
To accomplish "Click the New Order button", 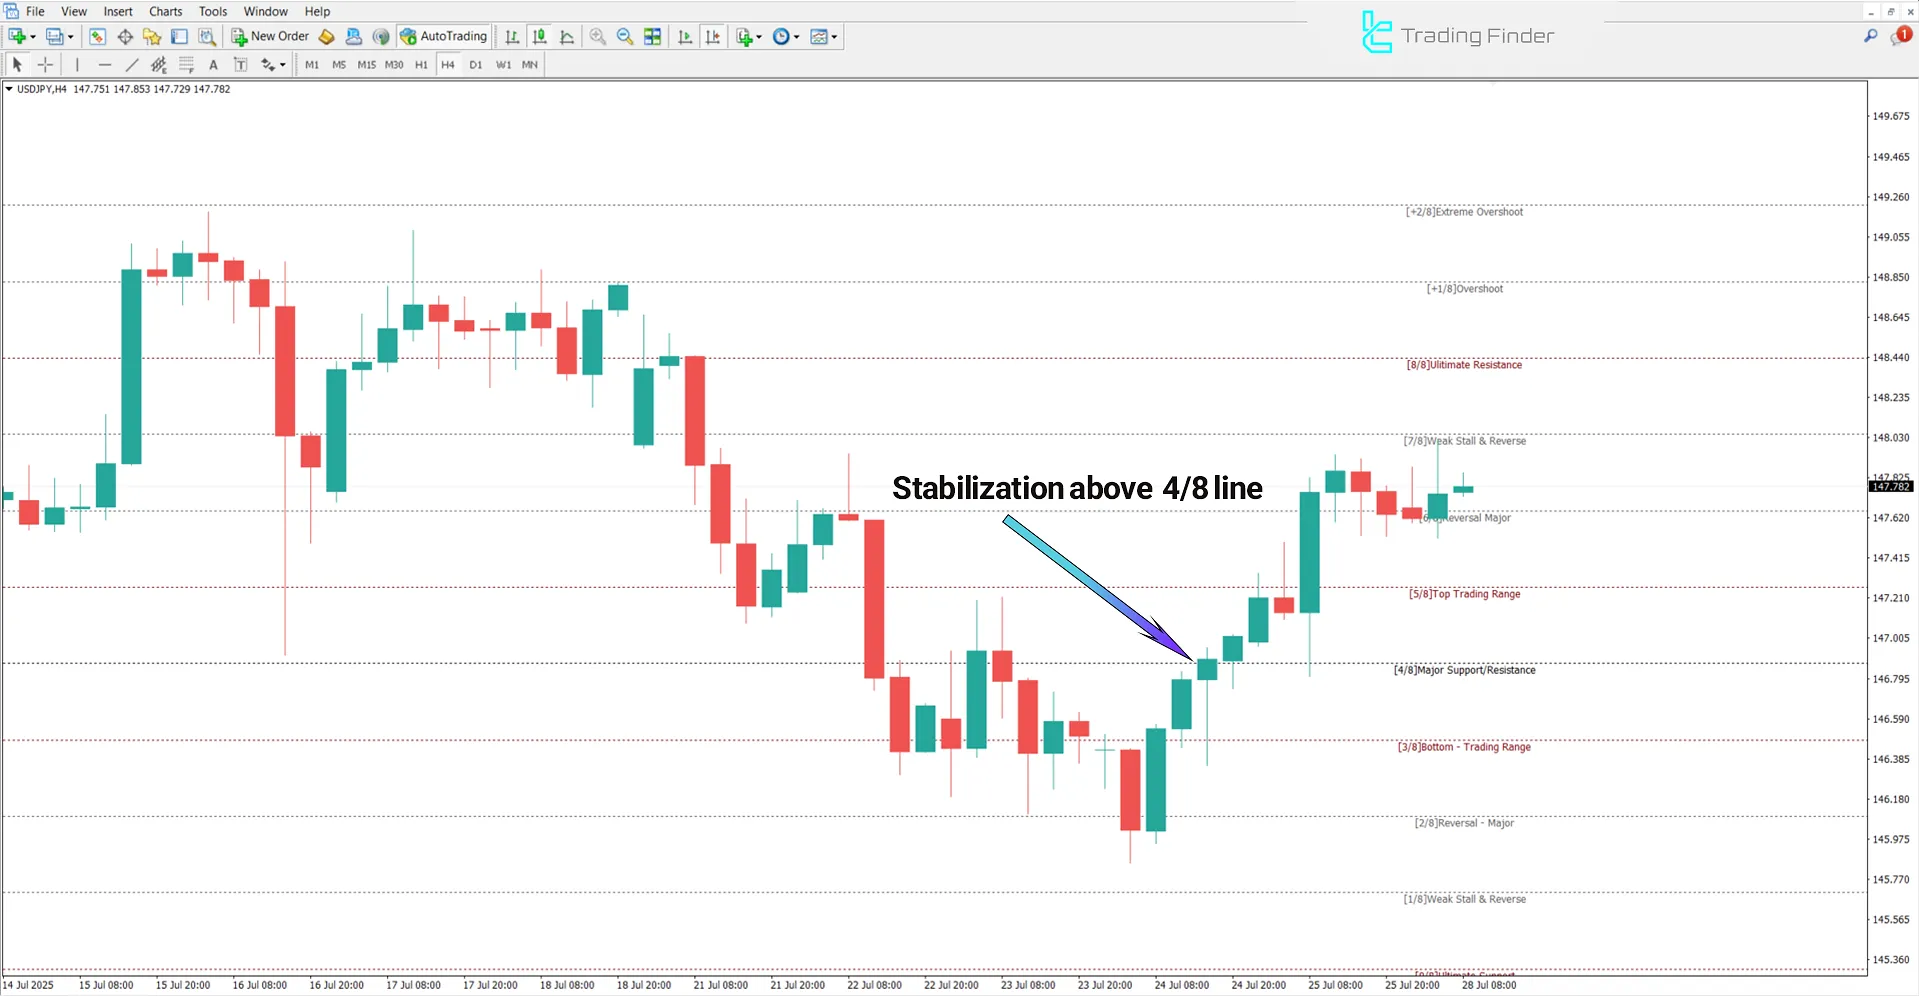I will [268, 36].
